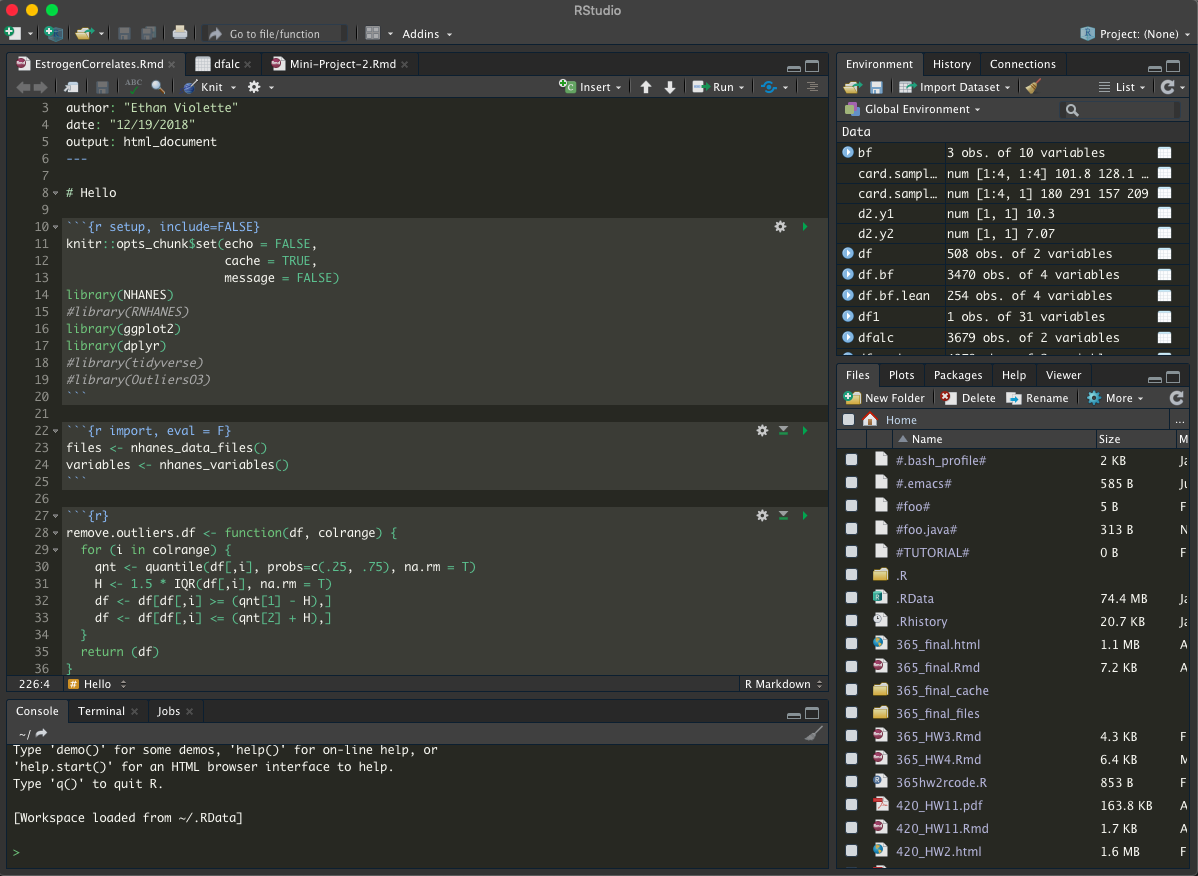This screenshot has height=876, width=1198.
Task: Run all chunks above the import chunk
Action: [x=783, y=431]
